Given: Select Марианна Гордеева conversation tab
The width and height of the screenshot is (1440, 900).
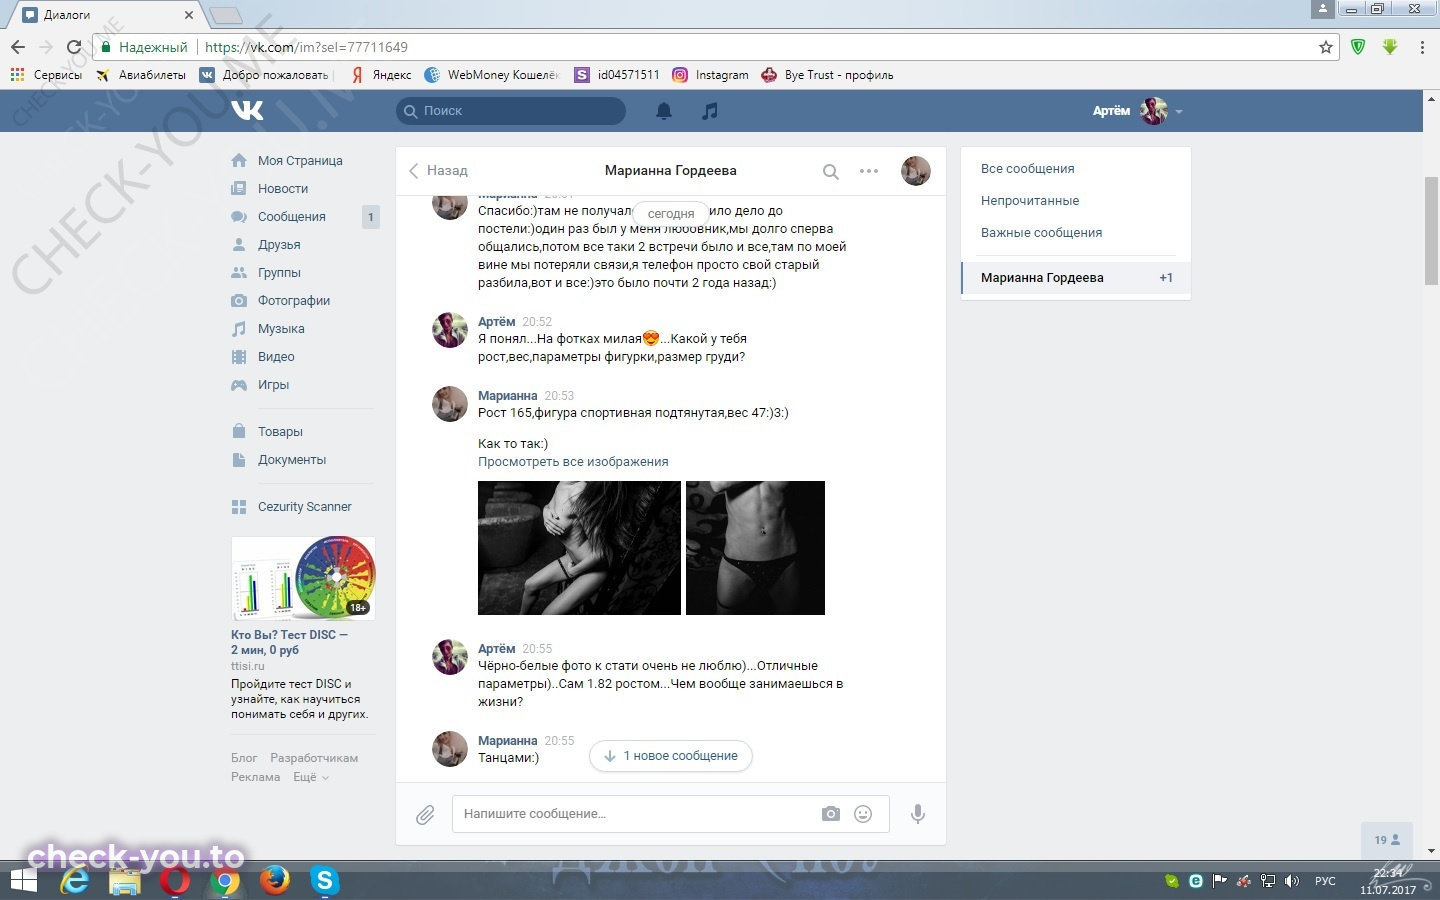Looking at the screenshot, I should tap(1076, 278).
